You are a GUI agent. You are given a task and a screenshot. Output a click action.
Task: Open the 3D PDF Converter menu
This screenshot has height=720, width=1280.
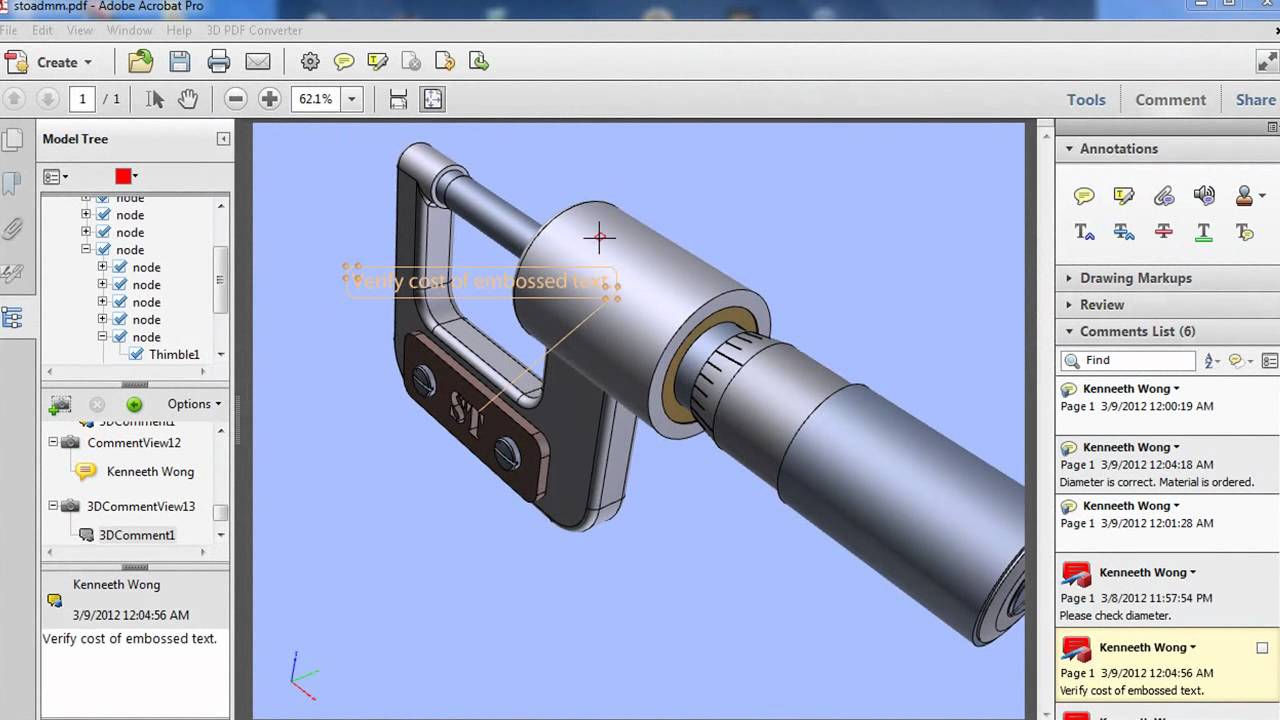pos(254,30)
